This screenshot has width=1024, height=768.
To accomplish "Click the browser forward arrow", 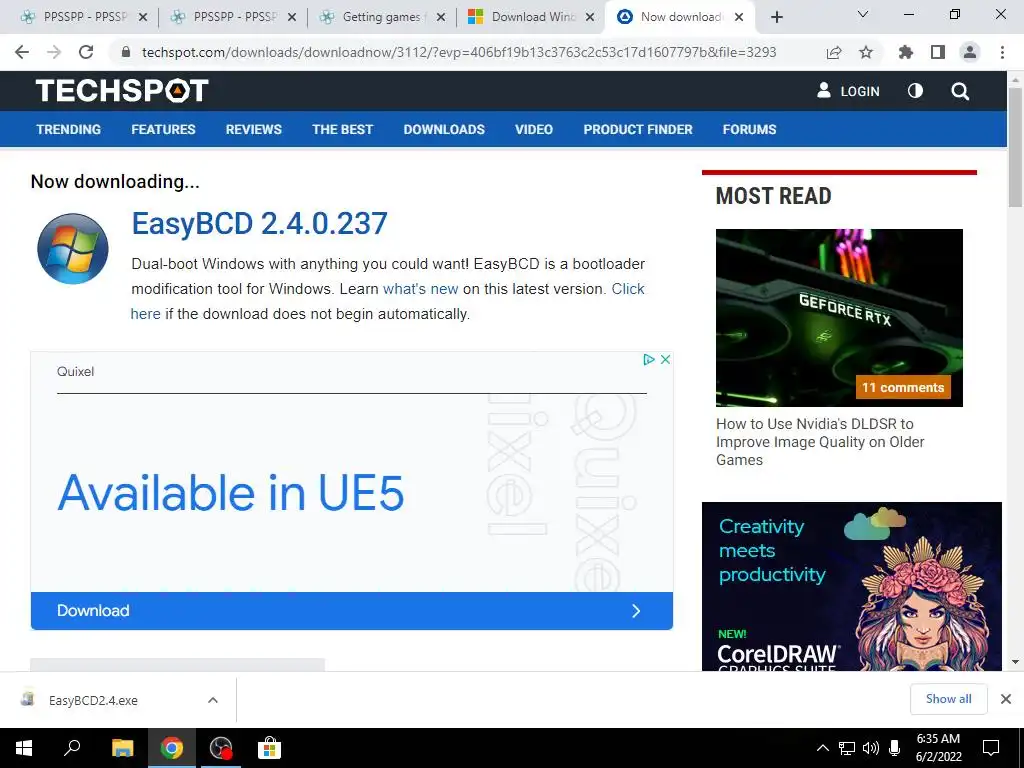I will [x=54, y=52].
